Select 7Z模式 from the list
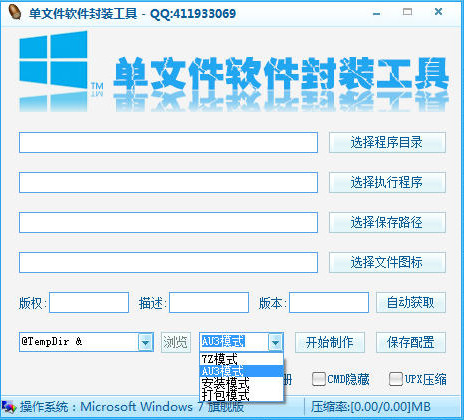464x420 pixels. (x=241, y=359)
